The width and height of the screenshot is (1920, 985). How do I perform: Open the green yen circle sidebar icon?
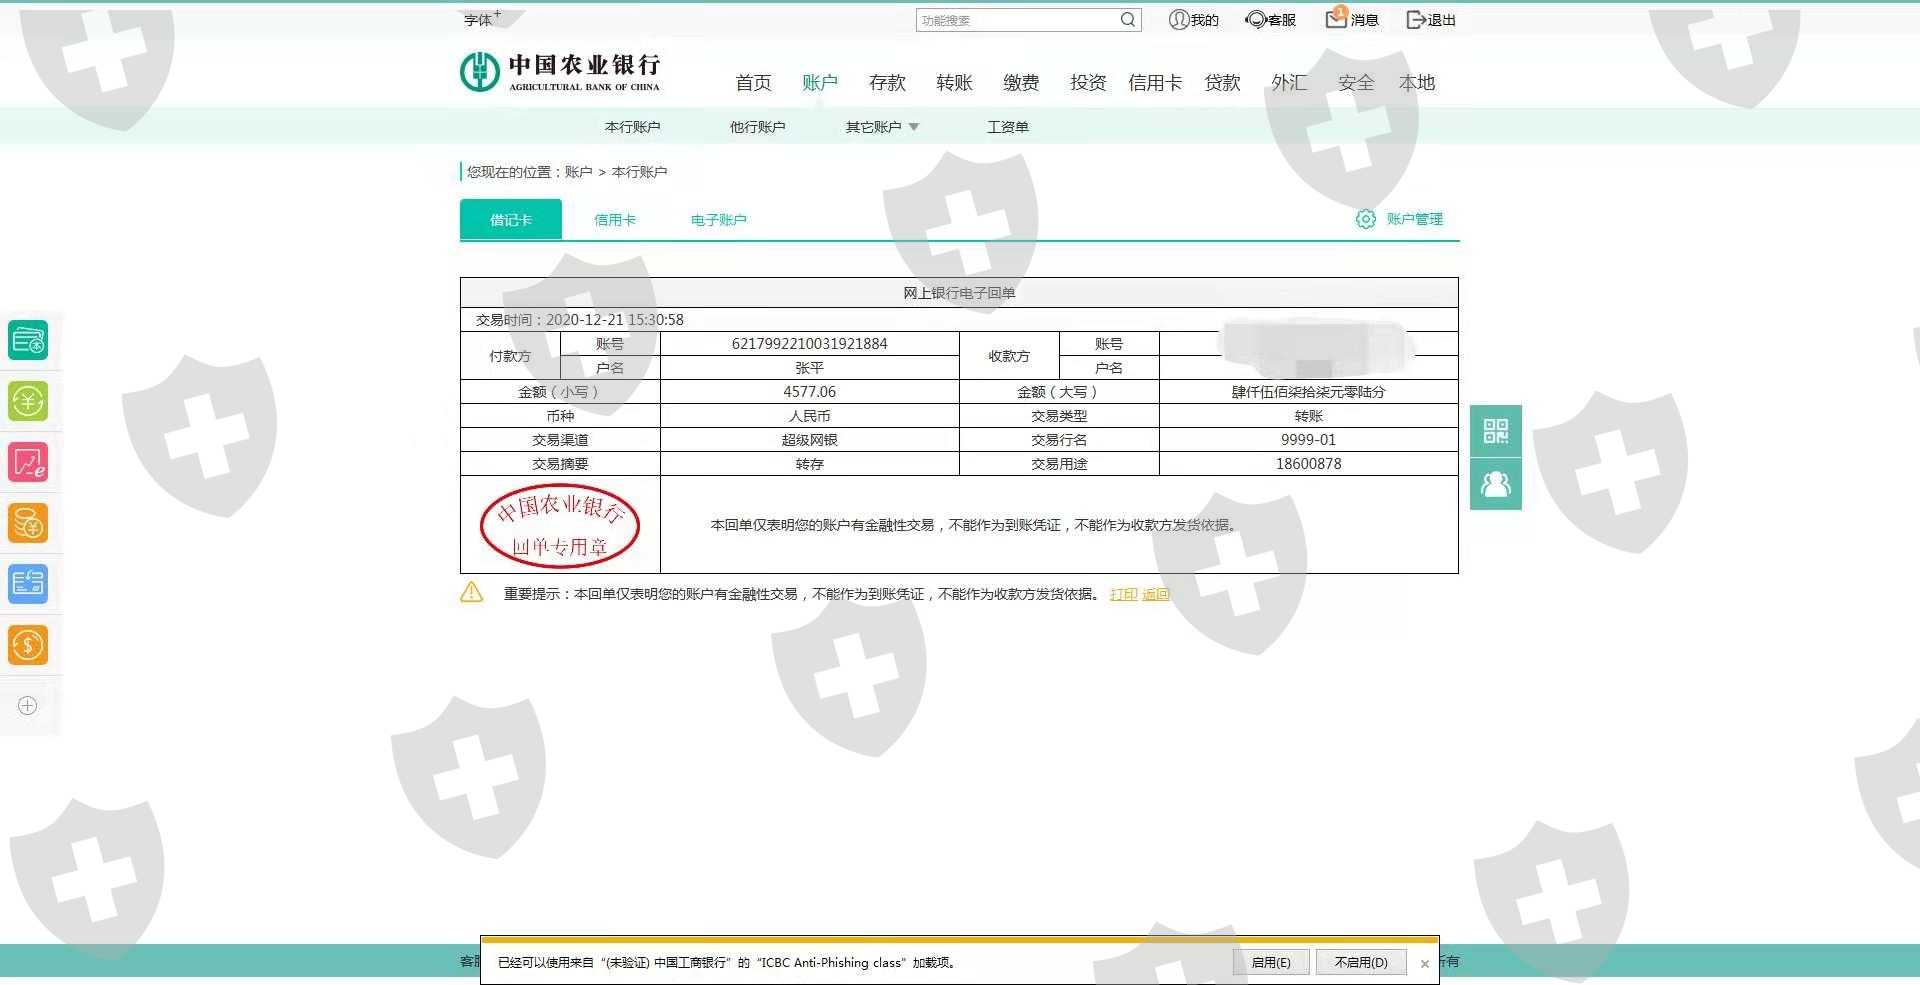click(x=28, y=401)
